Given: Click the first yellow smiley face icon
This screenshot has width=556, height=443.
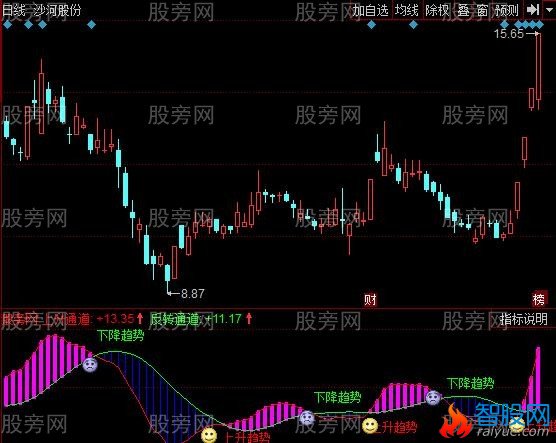Looking at the screenshot, I should click(209, 435).
